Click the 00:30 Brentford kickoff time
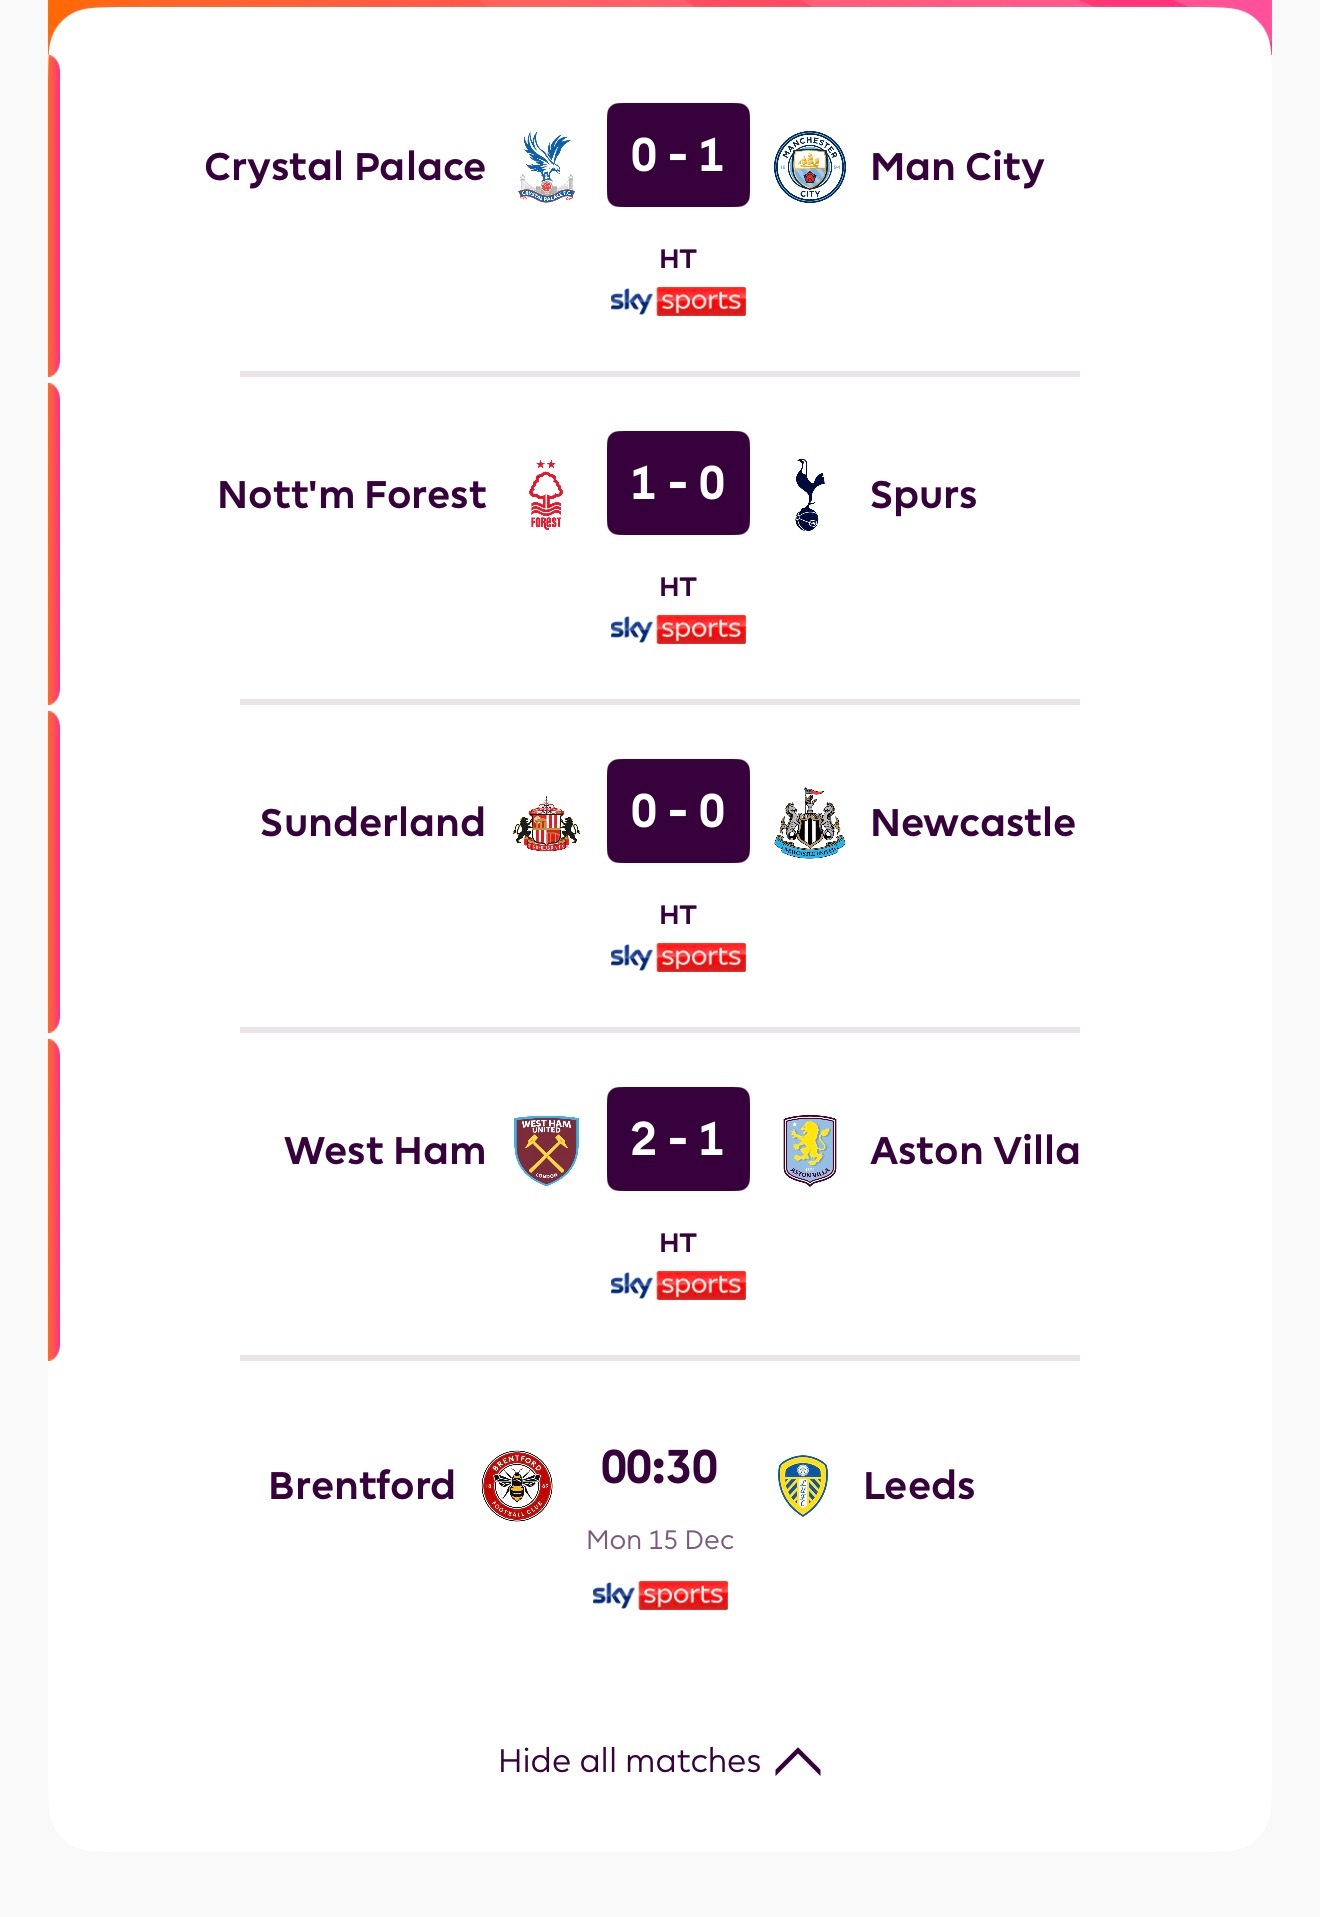The height and width of the screenshot is (1917, 1320). pos(660,1467)
